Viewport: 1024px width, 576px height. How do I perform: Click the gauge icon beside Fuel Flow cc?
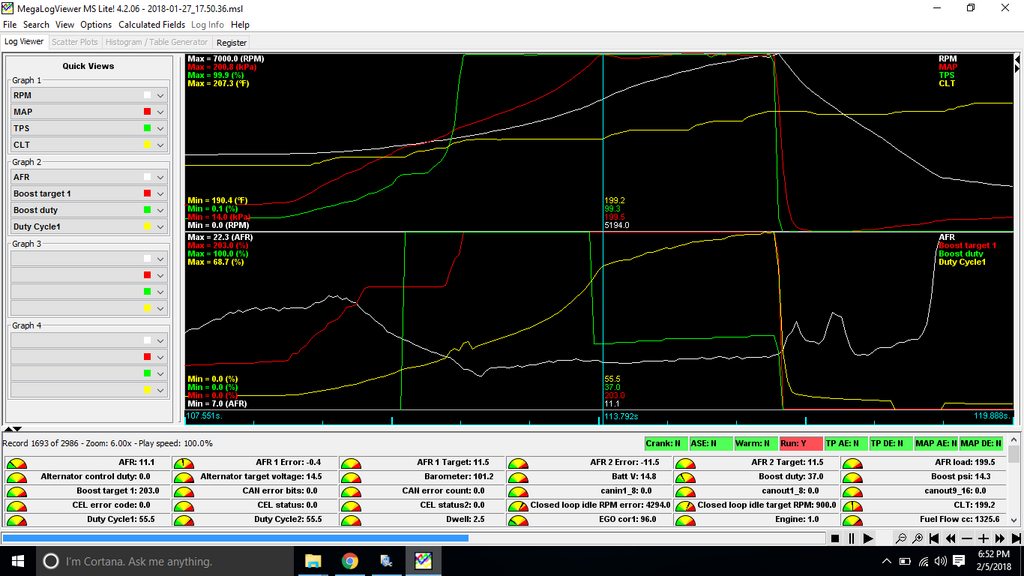852,520
